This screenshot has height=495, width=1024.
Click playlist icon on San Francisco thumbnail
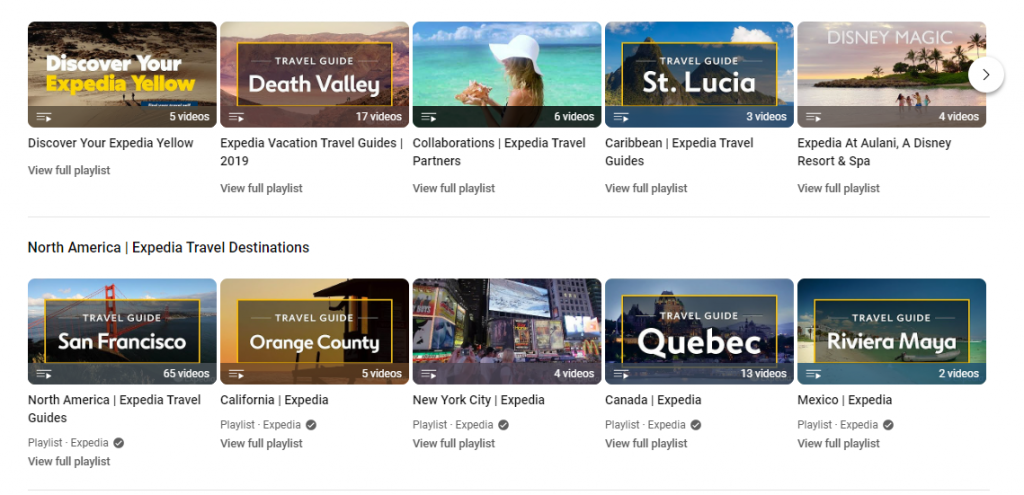(x=44, y=374)
